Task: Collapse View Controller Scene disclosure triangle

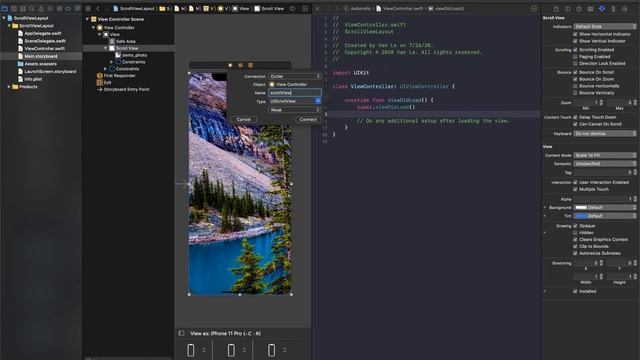Action: [87, 19]
